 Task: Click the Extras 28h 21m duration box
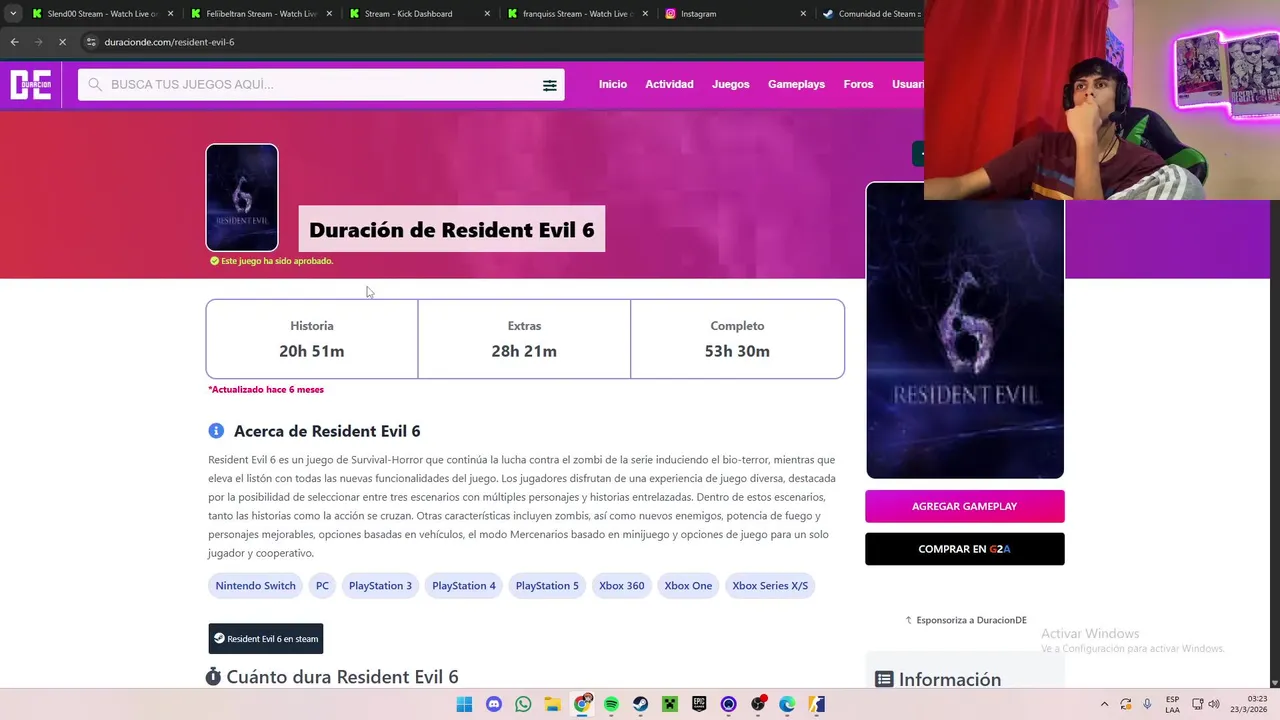click(524, 339)
